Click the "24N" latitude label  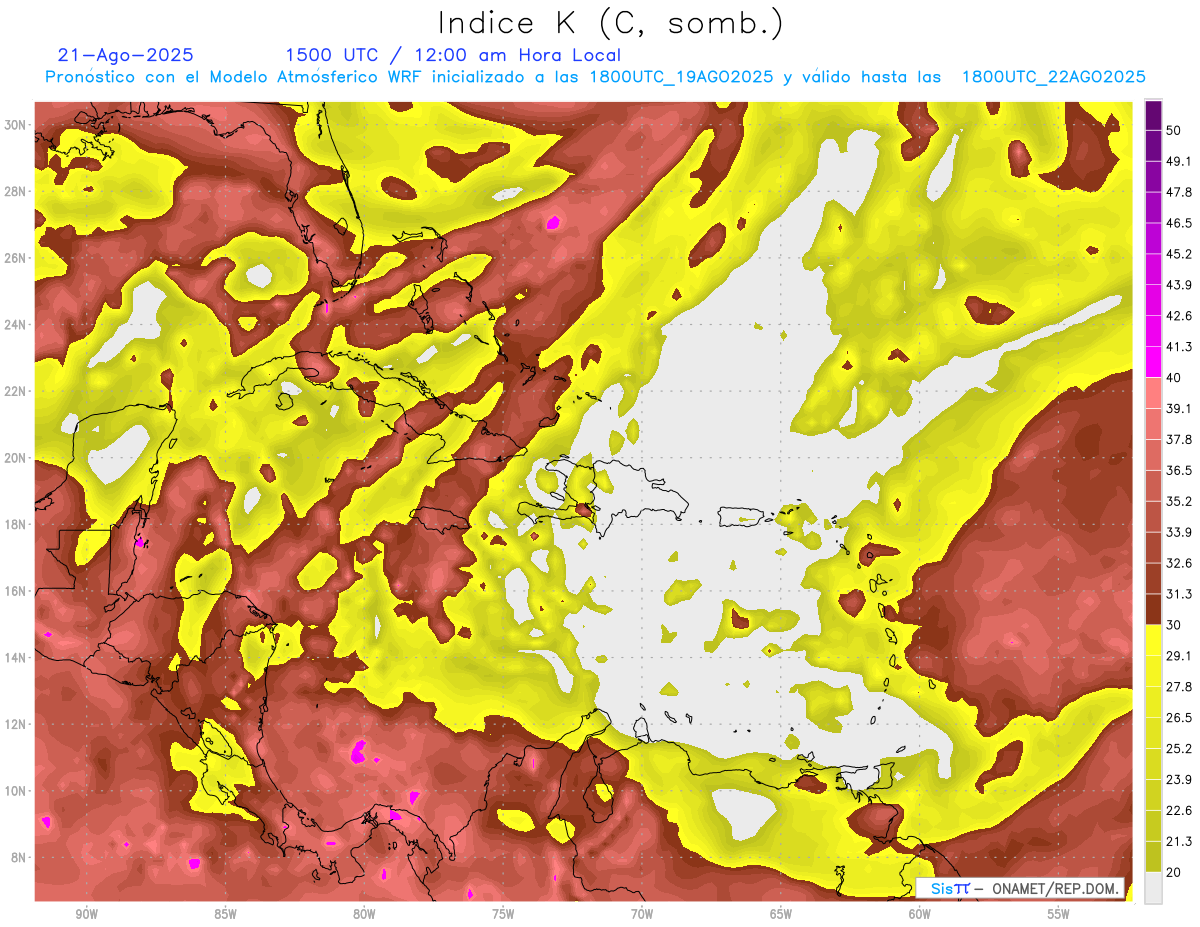click(x=15, y=325)
